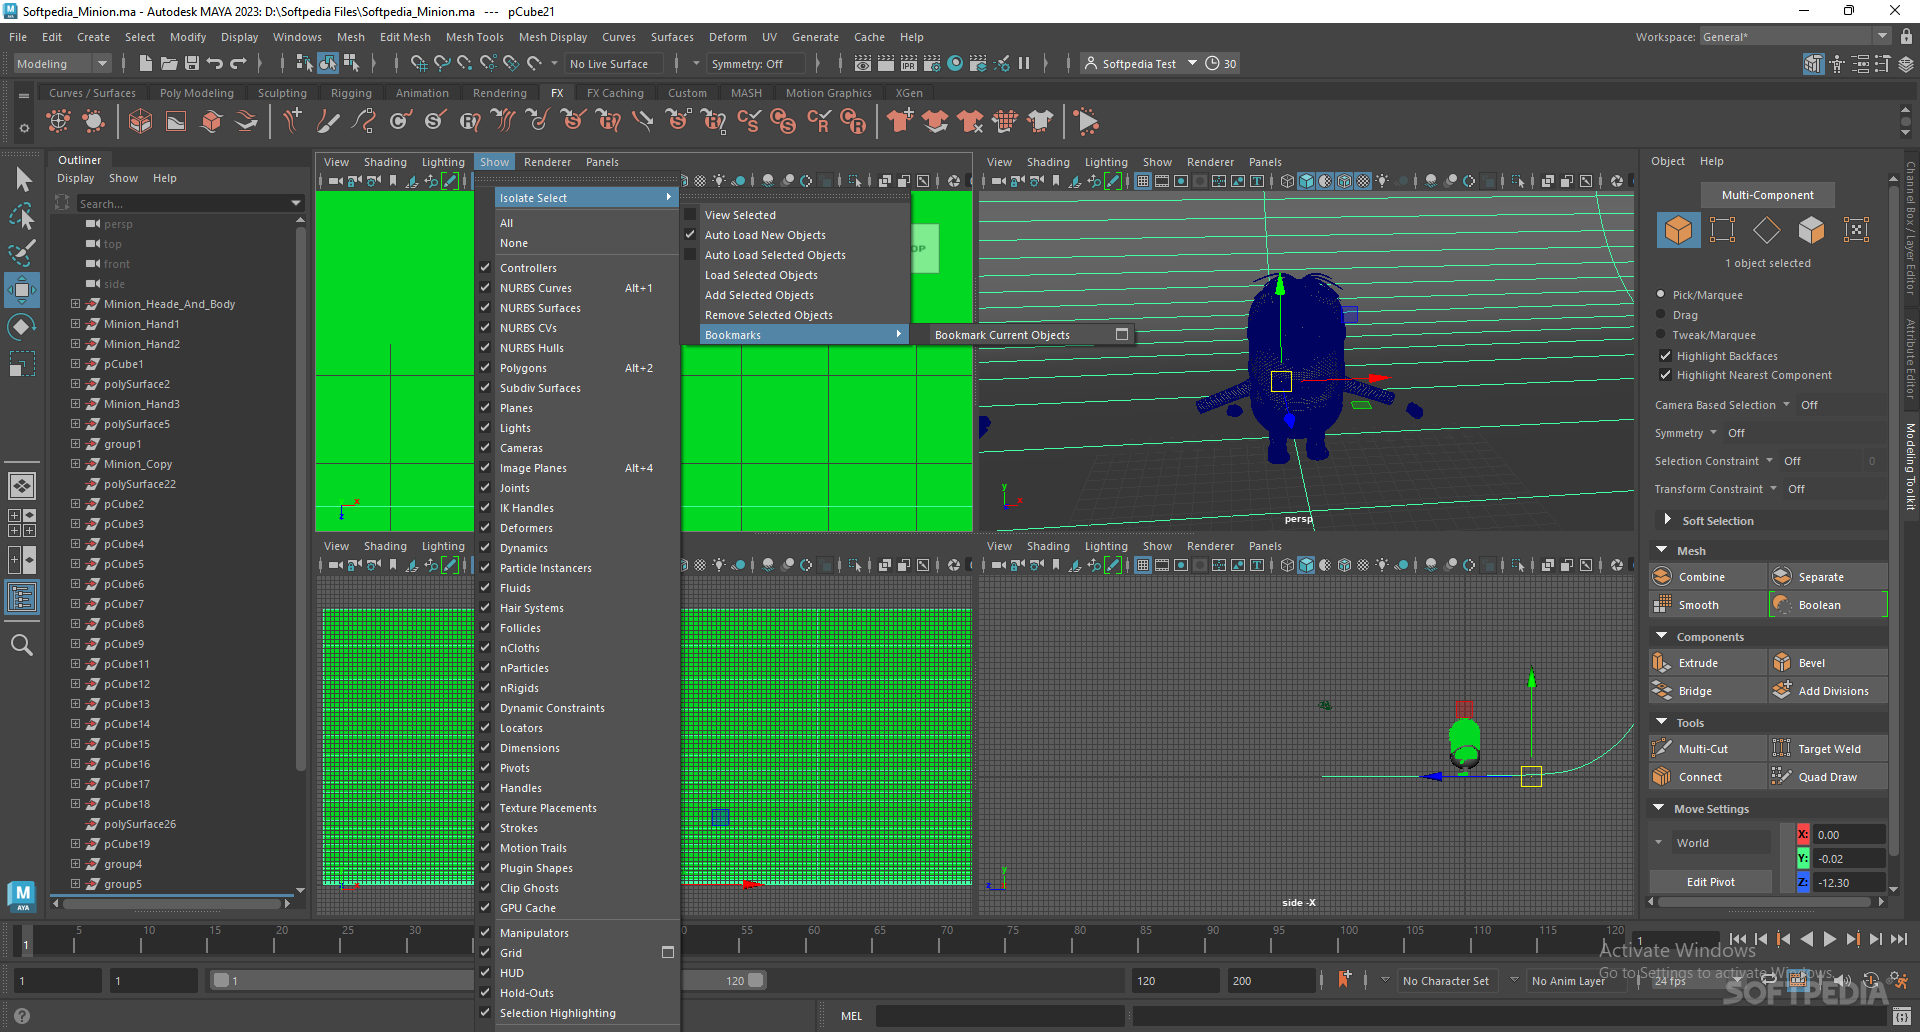
Task: Expand the pCube19 node in Outliner
Action: 75,844
